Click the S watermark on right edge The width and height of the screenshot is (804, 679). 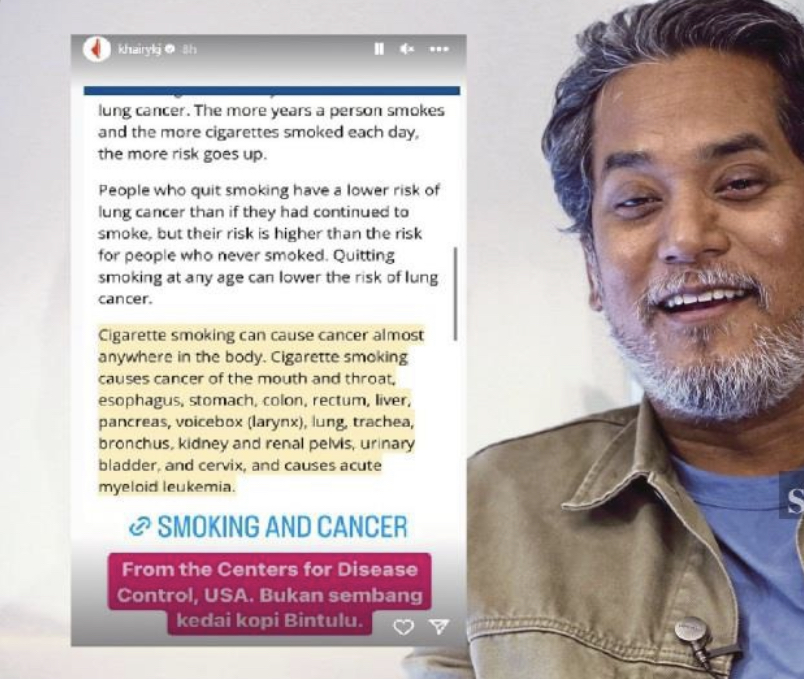(793, 501)
